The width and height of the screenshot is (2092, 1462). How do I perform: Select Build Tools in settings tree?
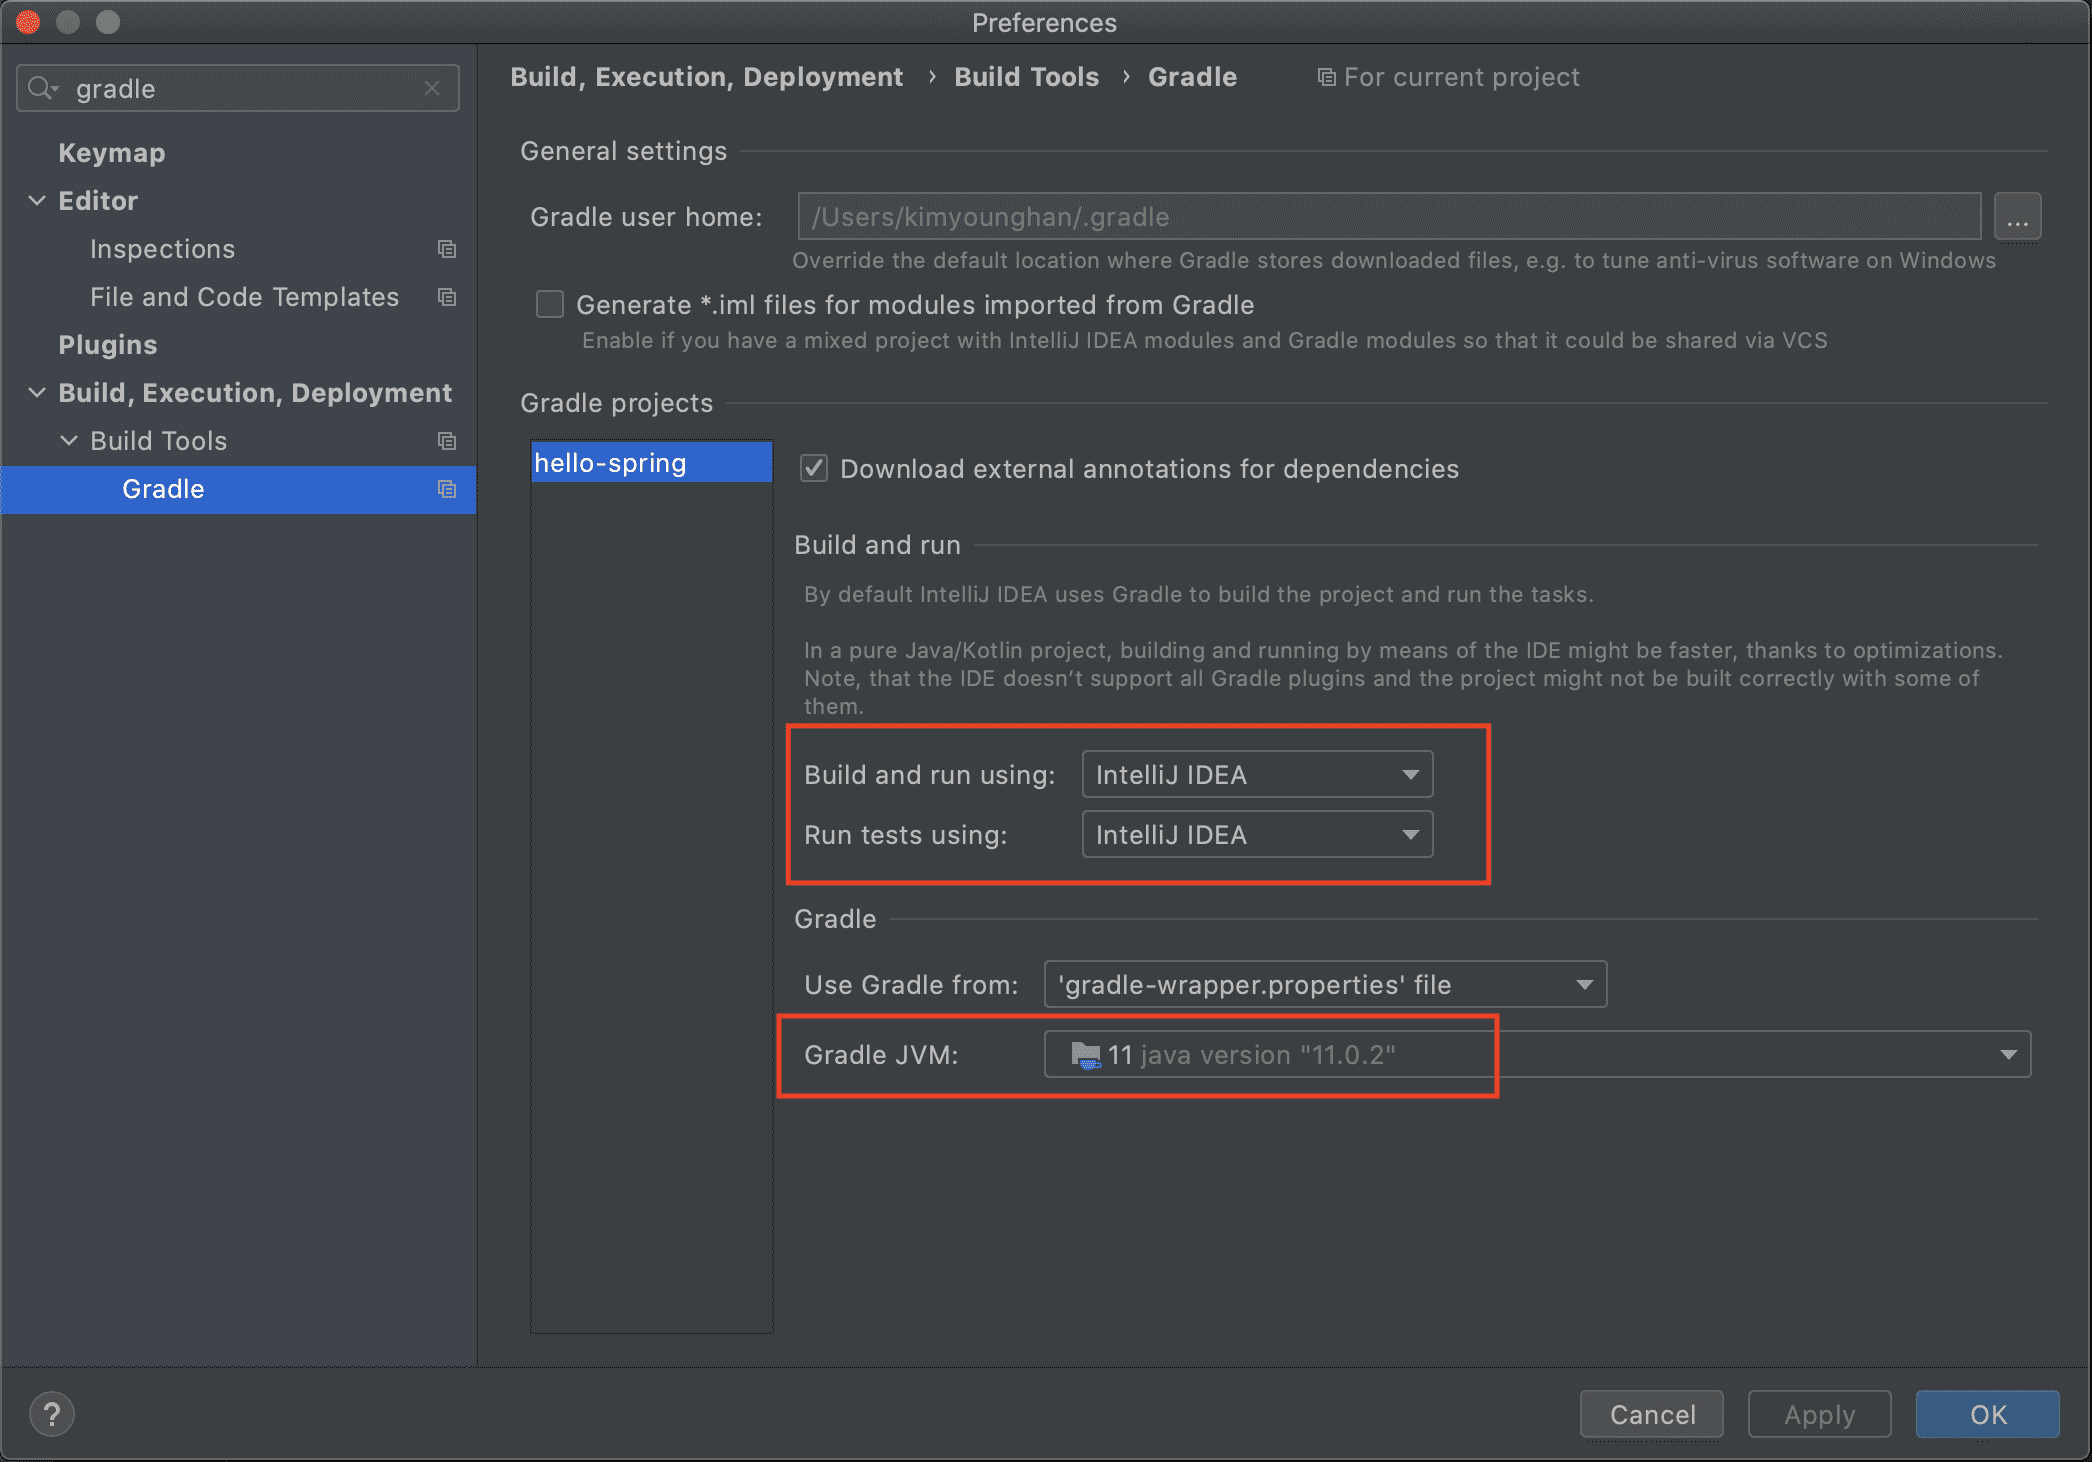[x=158, y=441]
